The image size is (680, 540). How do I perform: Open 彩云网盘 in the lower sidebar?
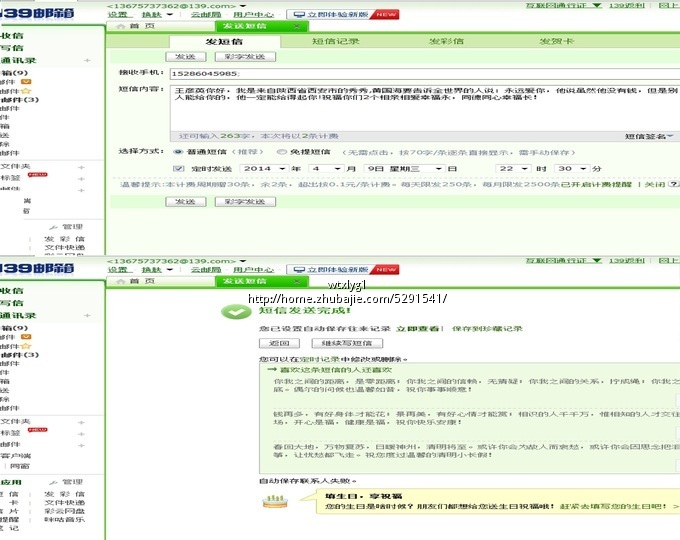pyautogui.click(x=65, y=511)
